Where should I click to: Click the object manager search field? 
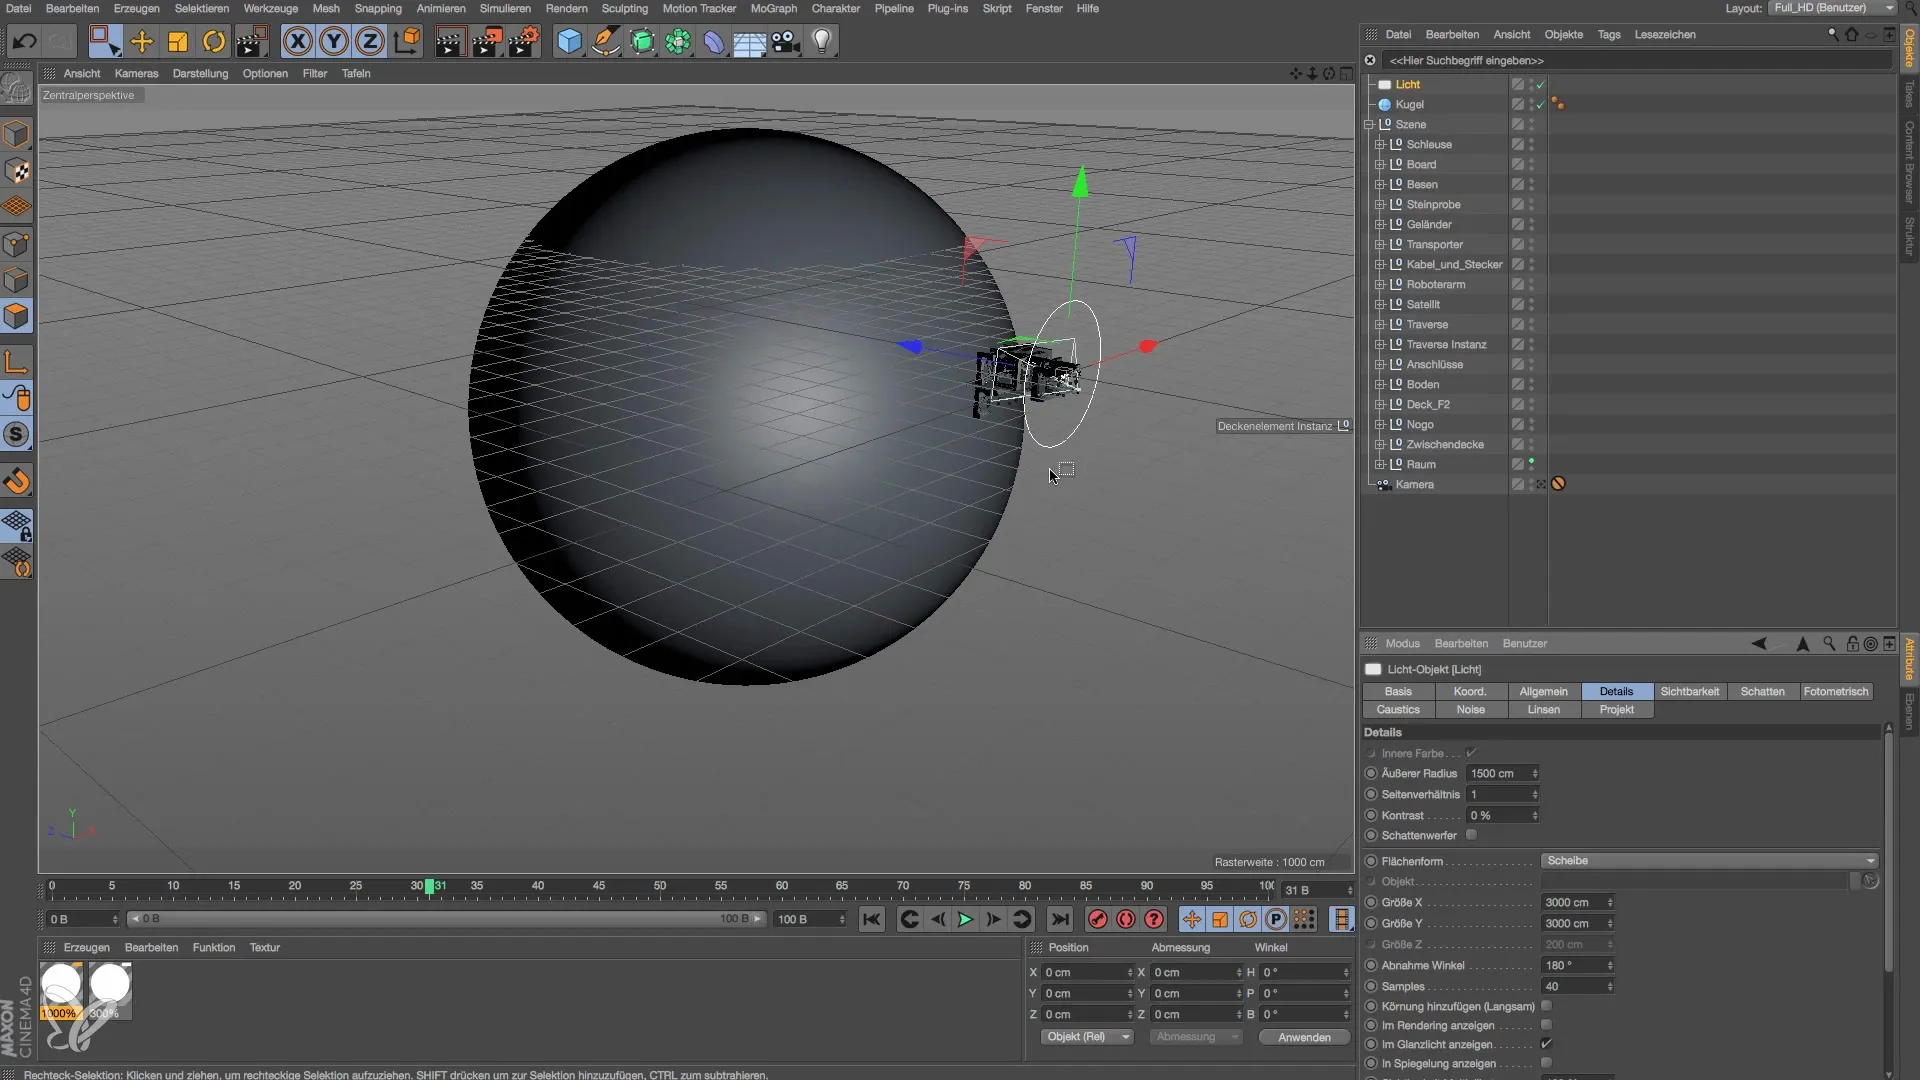(1636, 60)
